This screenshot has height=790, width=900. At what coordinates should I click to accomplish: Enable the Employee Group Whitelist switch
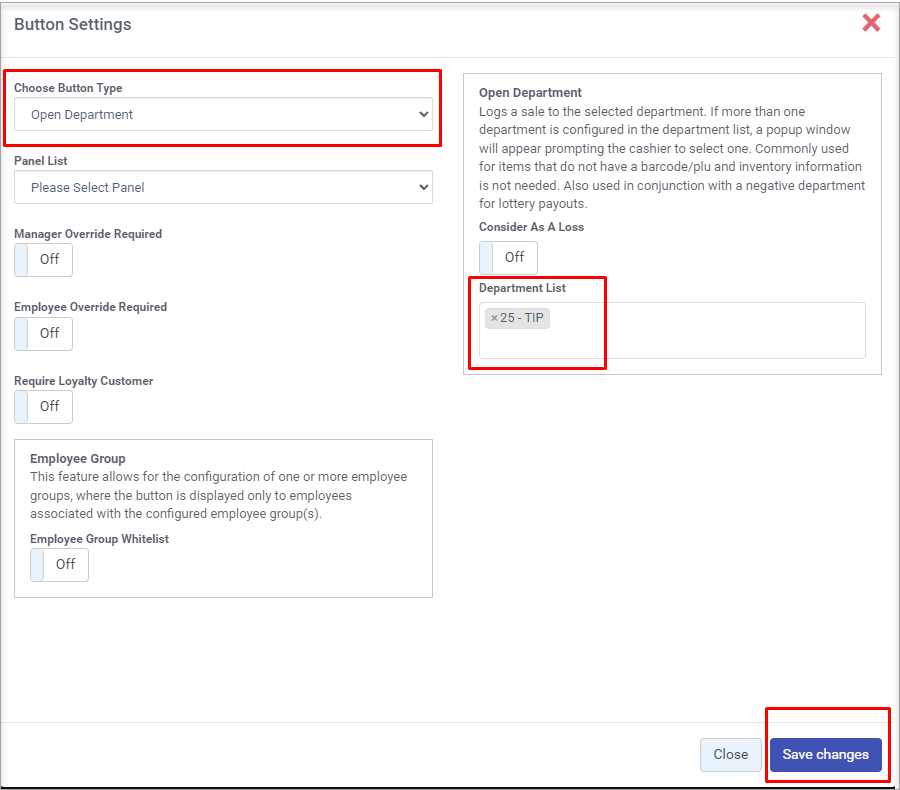tap(59, 564)
